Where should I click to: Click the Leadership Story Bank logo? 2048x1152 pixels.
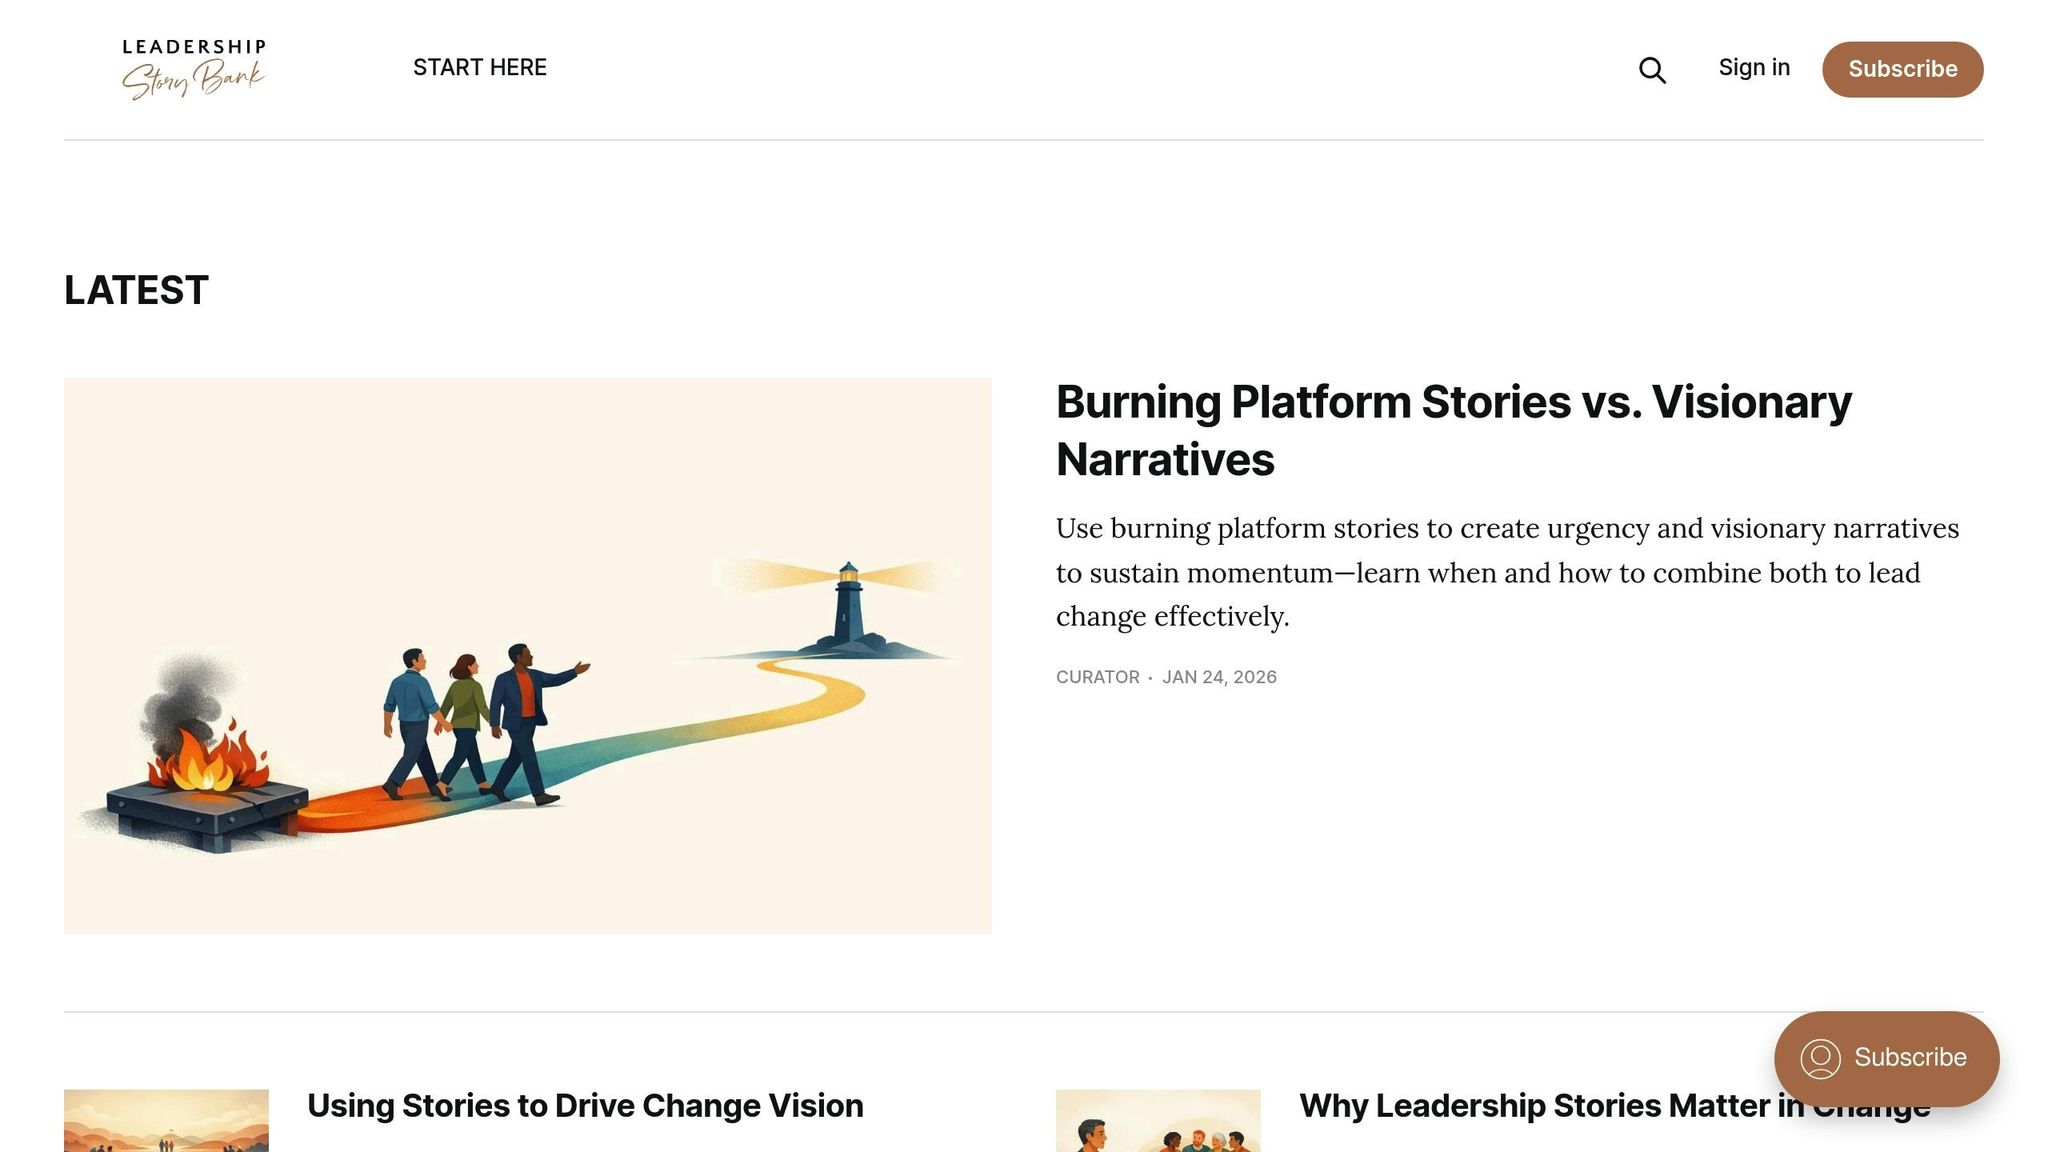click(x=193, y=66)
